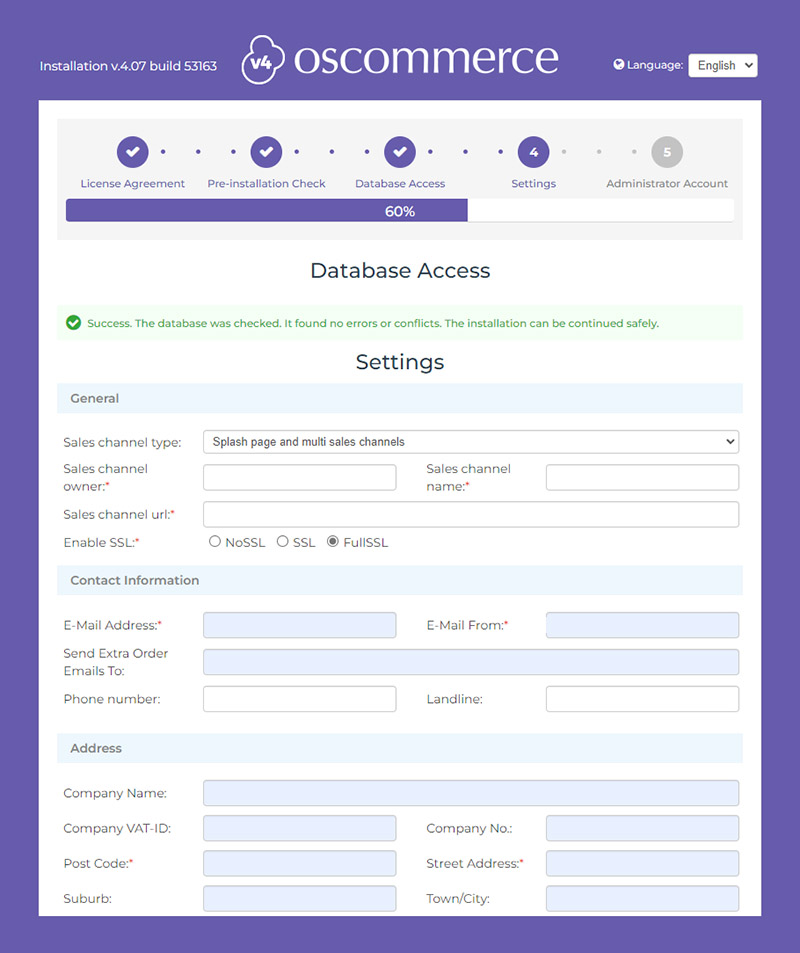
Task: Click the Database Access checkmark circle
Action: (400, 151)
